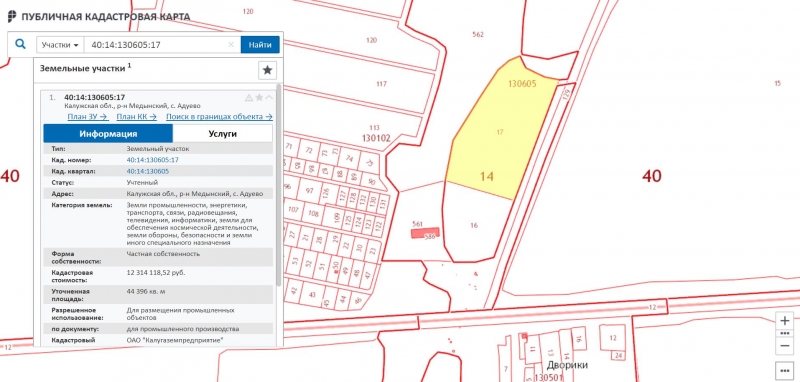Screen dimensions: 800x382
Task: Click the Rosreestr logo in the header
Action: 12,16
